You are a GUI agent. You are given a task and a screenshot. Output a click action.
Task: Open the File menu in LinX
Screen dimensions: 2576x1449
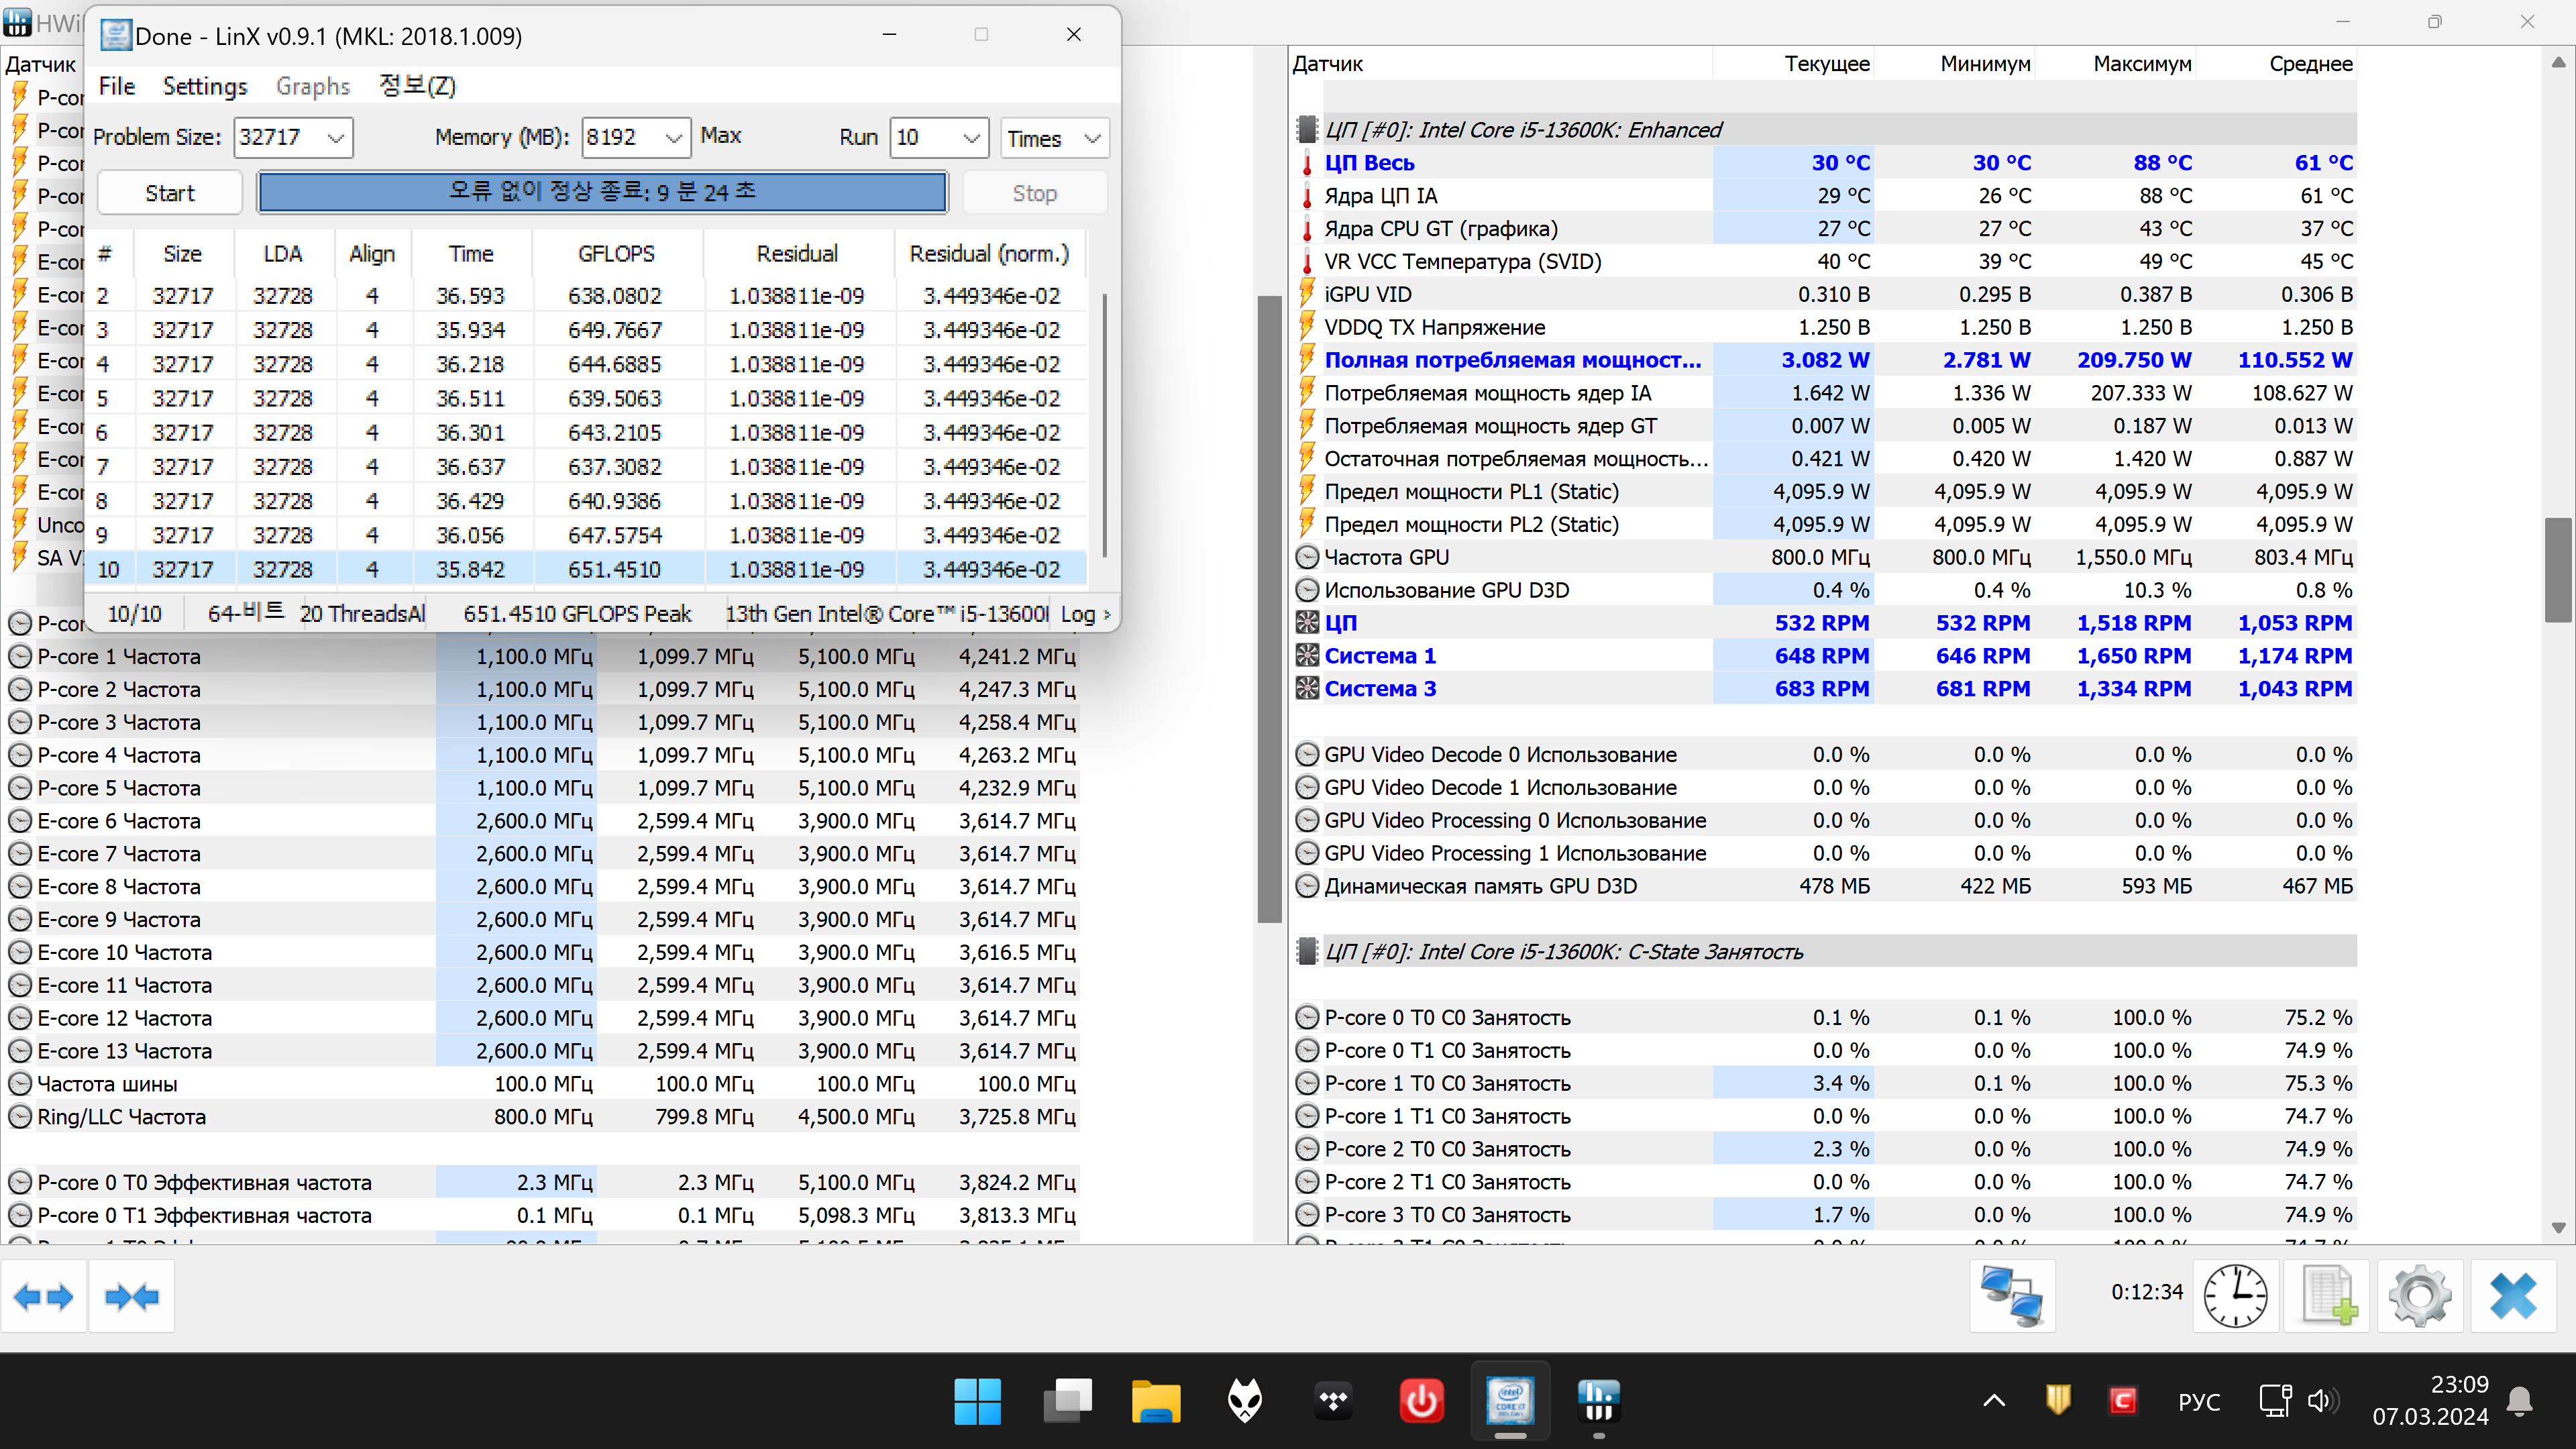[116, 86]
